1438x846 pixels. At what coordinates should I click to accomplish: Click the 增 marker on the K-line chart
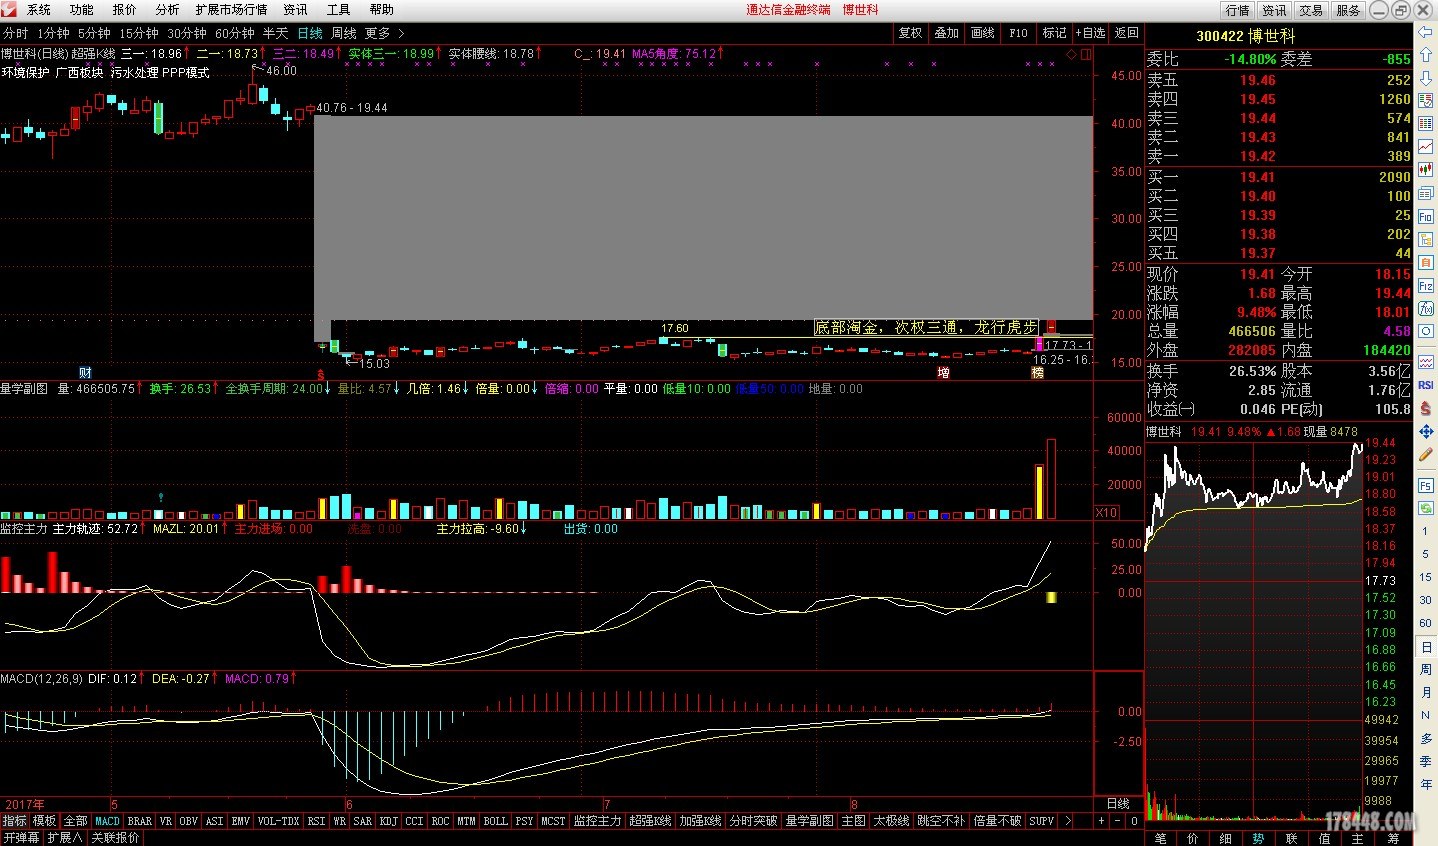[943, 373]
